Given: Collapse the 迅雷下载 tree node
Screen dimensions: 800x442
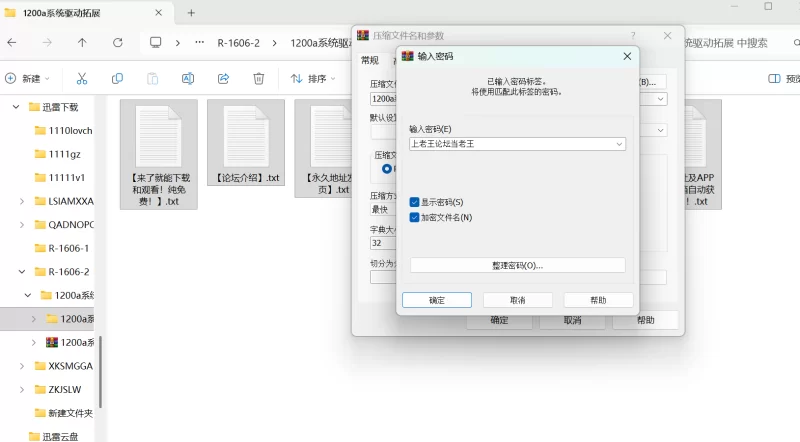Looking at the screenshot, I should (15, 107).
